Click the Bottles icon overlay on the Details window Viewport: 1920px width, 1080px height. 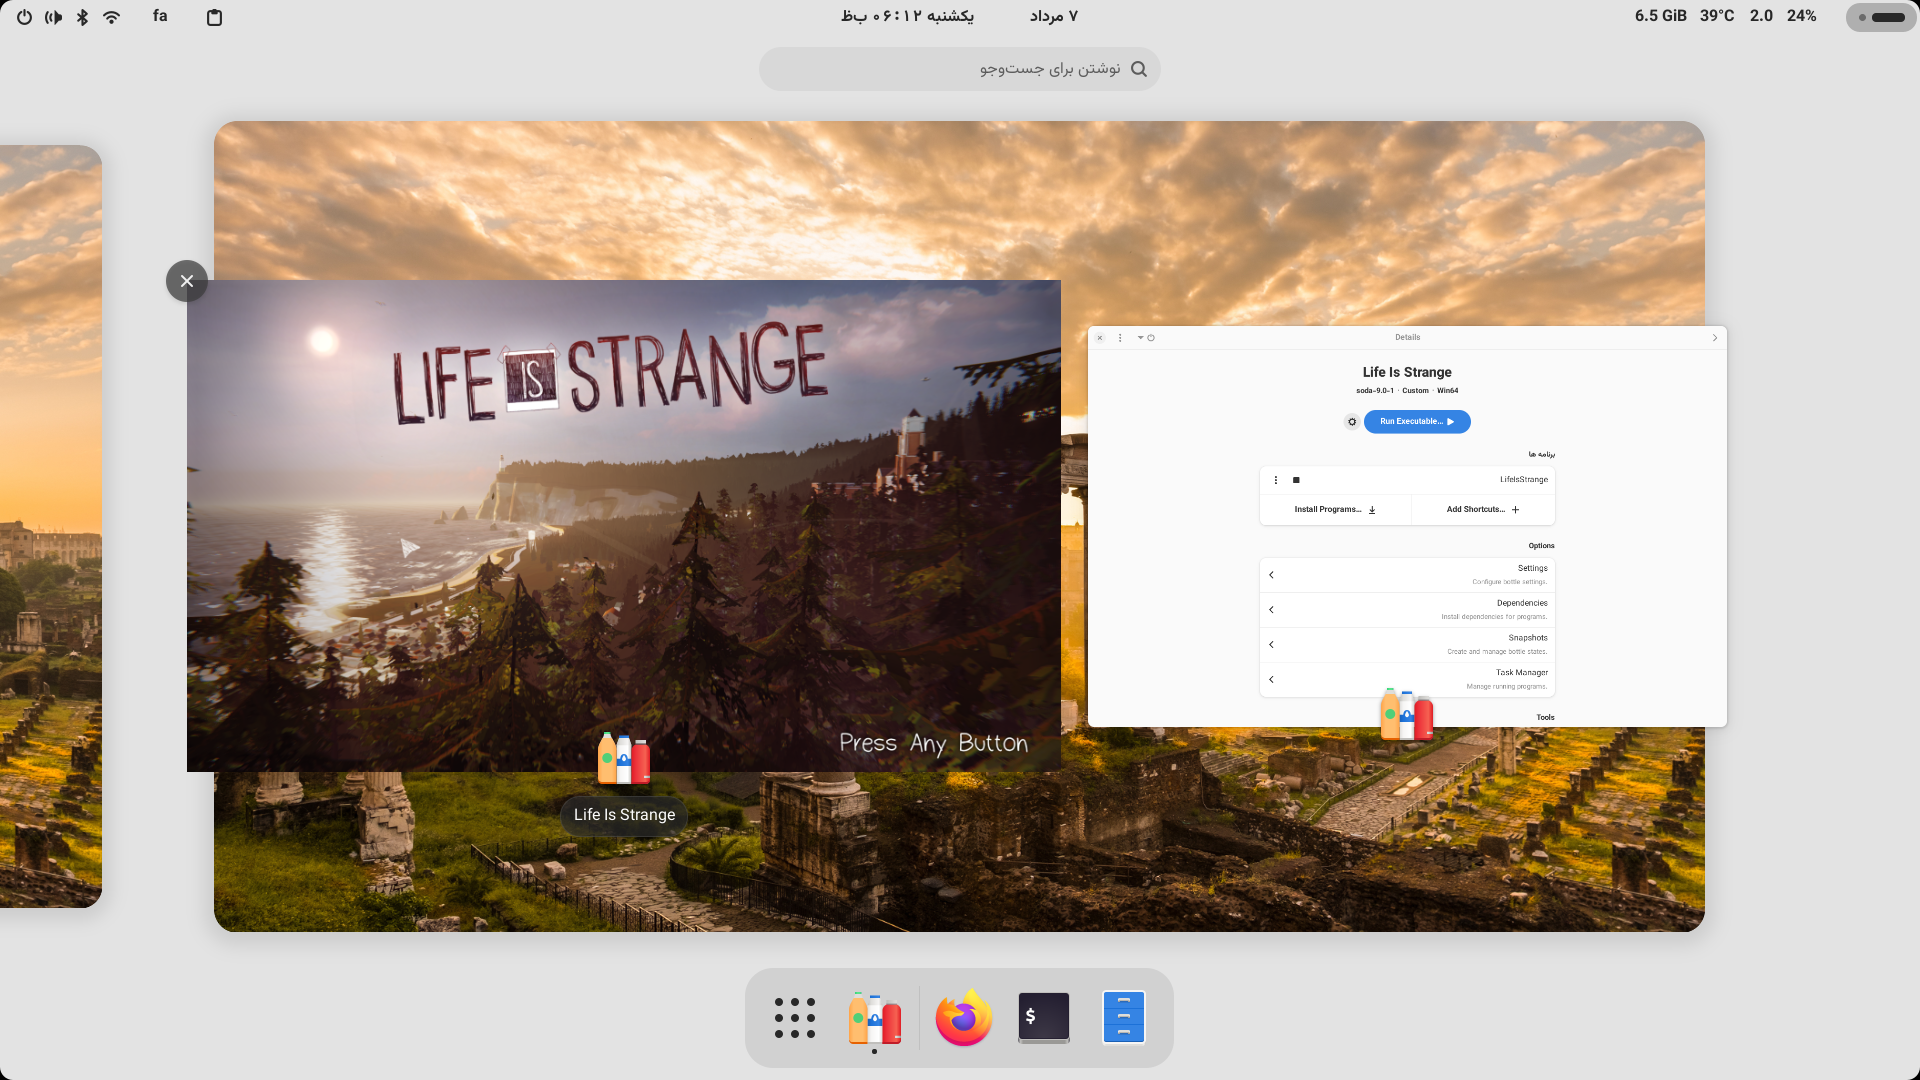point(1407,714)
